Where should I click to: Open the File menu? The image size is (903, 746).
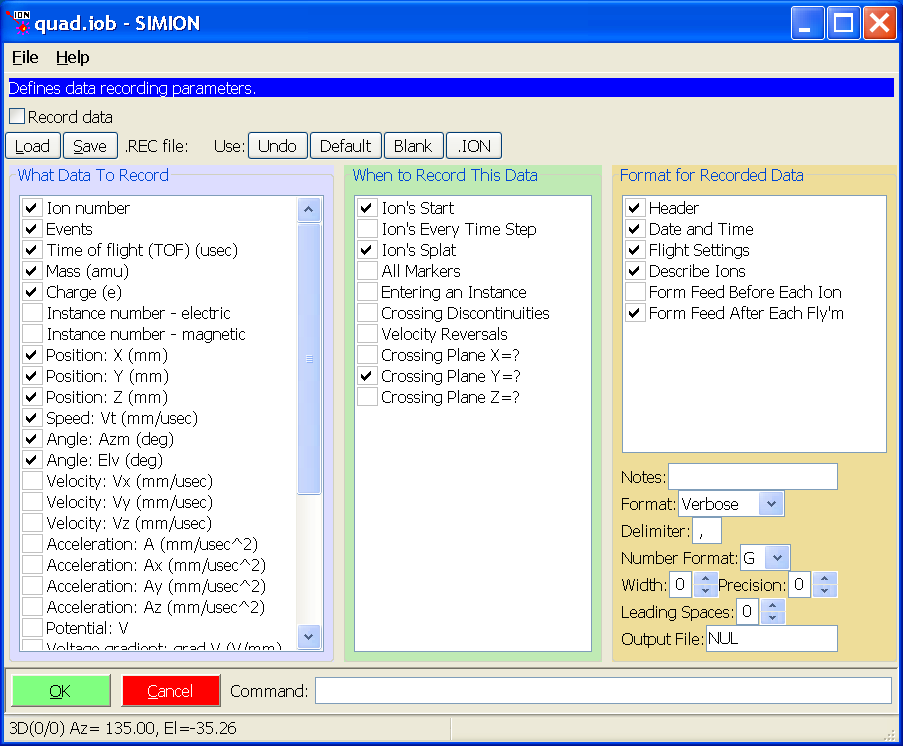(x=25, y=58)
